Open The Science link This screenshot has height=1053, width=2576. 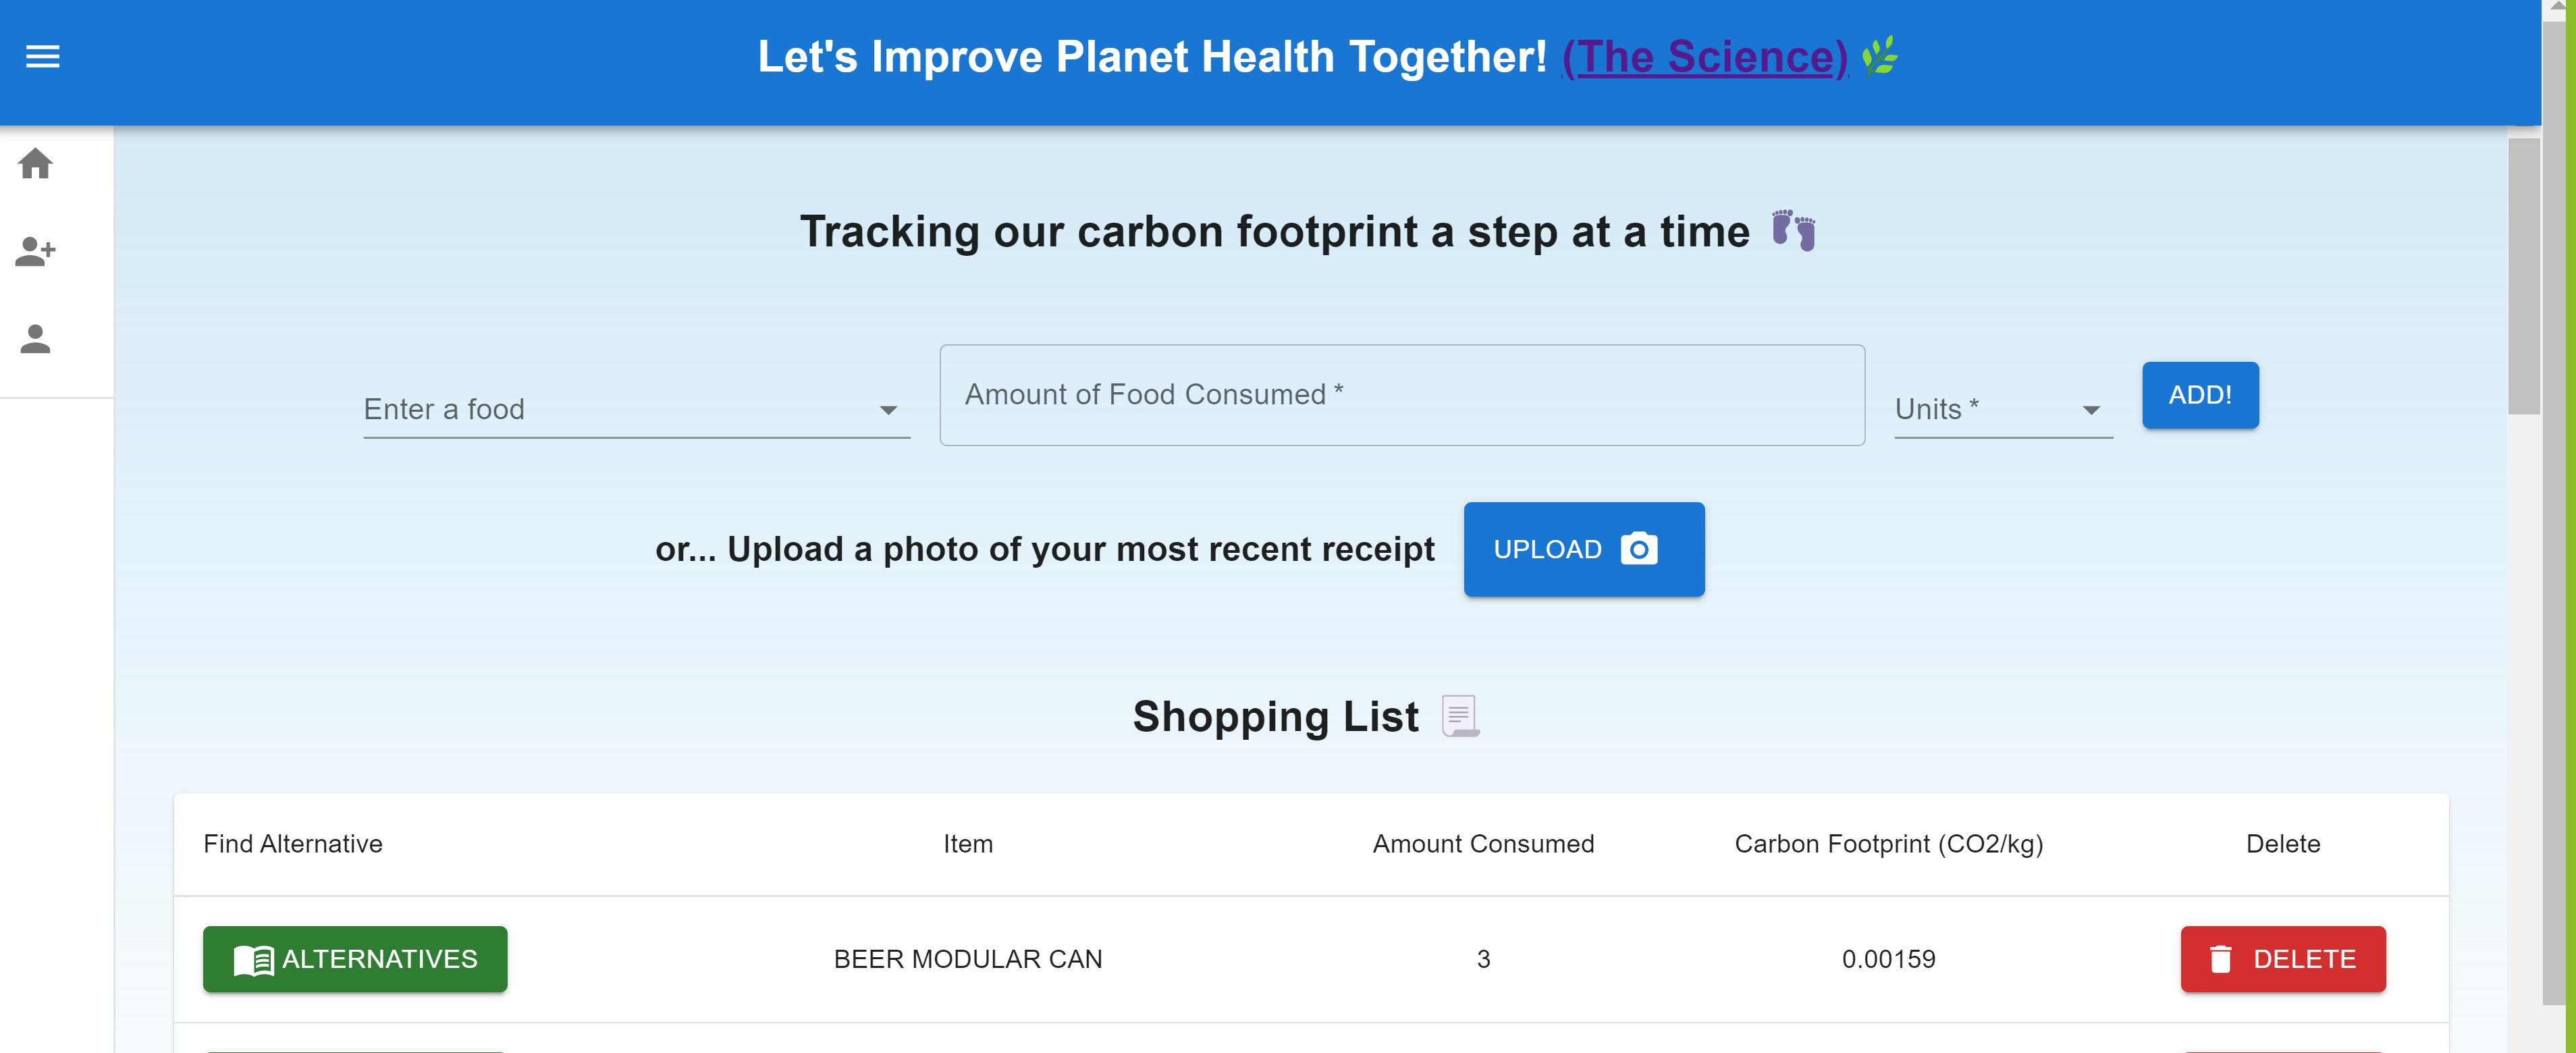tap(1704, 57)
